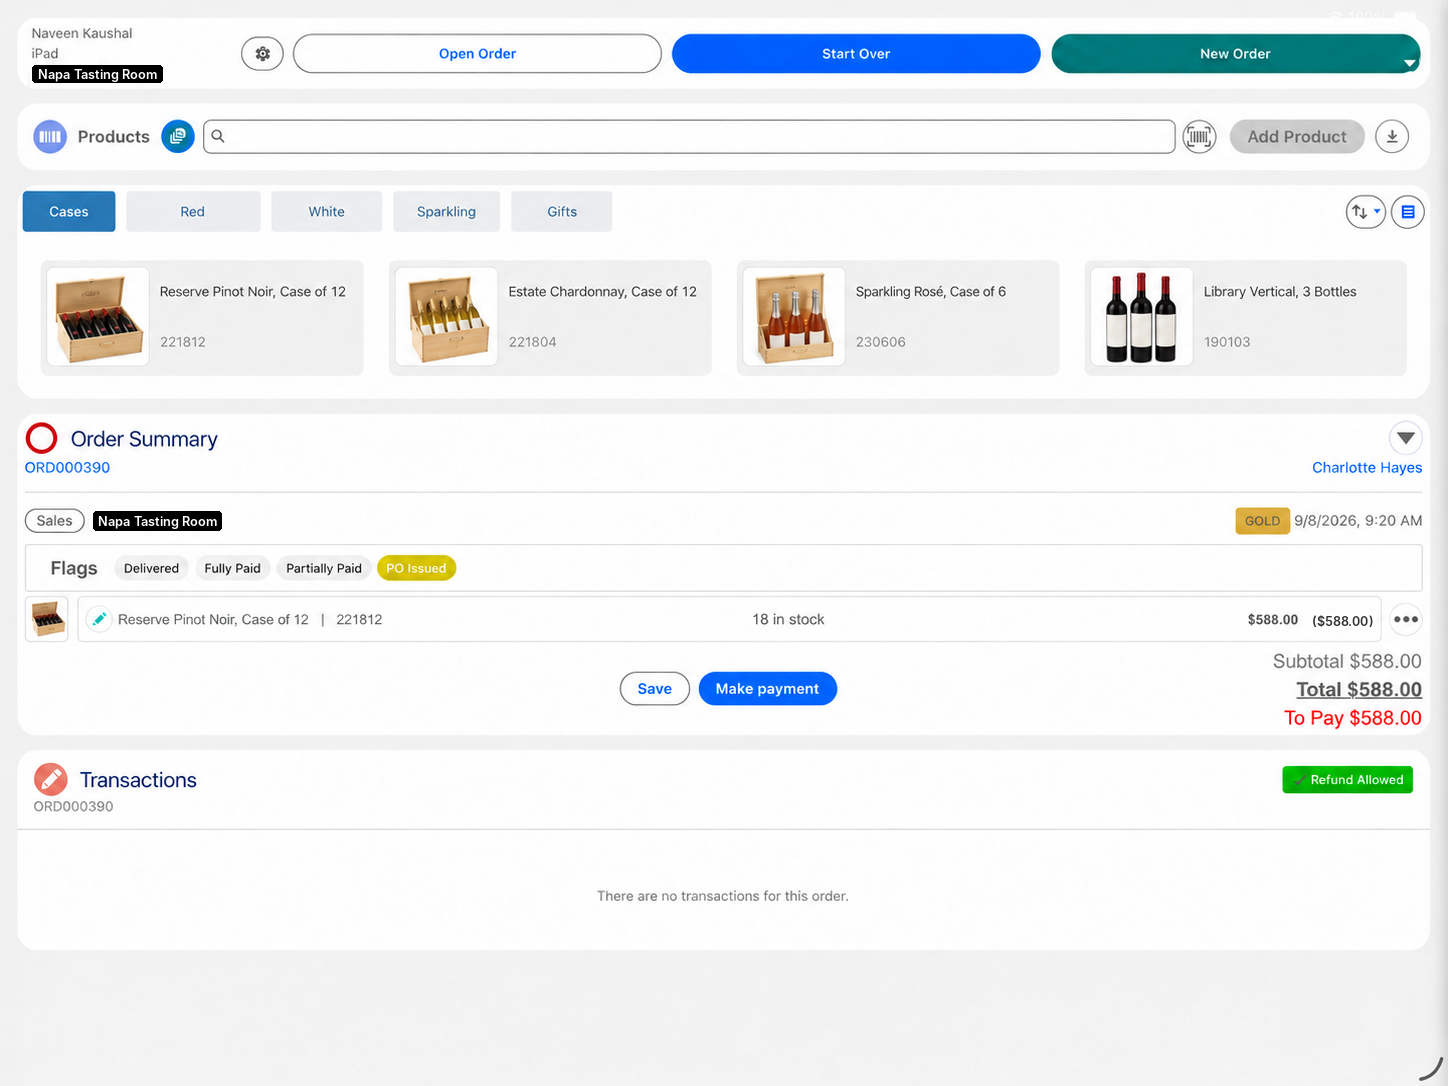Switch to list view icon

(1408, 212)
